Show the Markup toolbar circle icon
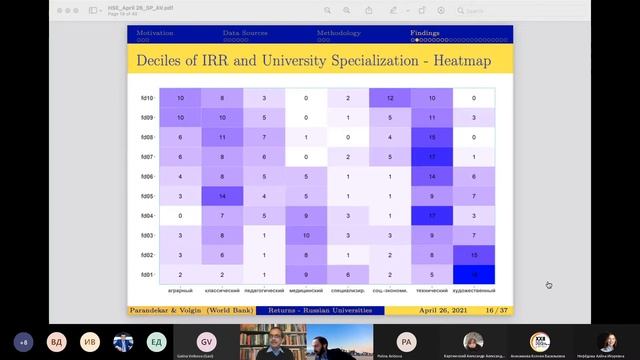 441,11
